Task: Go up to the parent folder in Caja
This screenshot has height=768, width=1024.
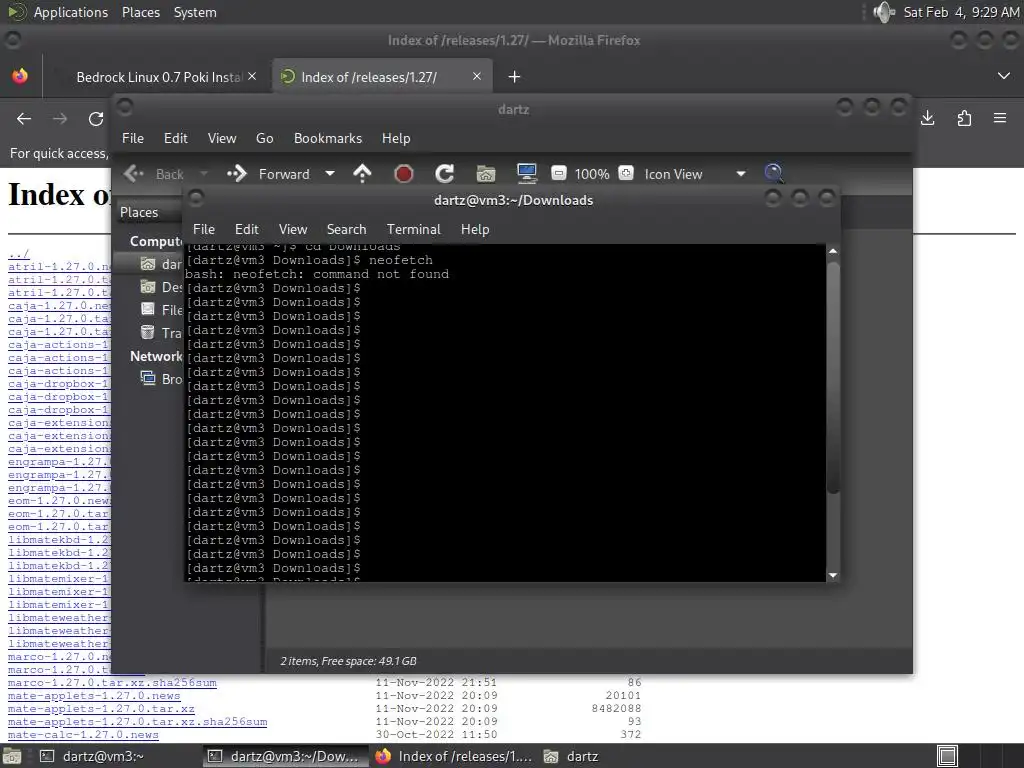Action: tap(362, 174)
